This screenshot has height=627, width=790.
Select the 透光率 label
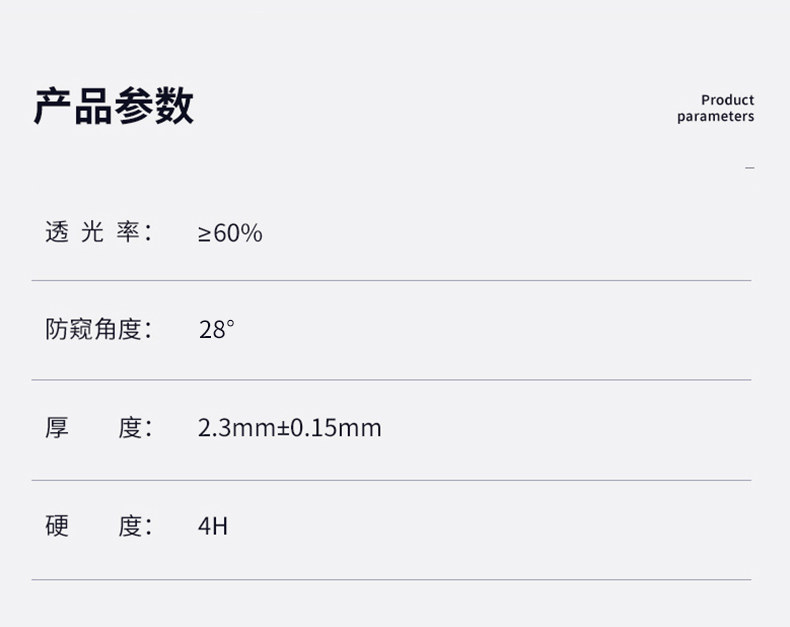(x=97, y=232)
